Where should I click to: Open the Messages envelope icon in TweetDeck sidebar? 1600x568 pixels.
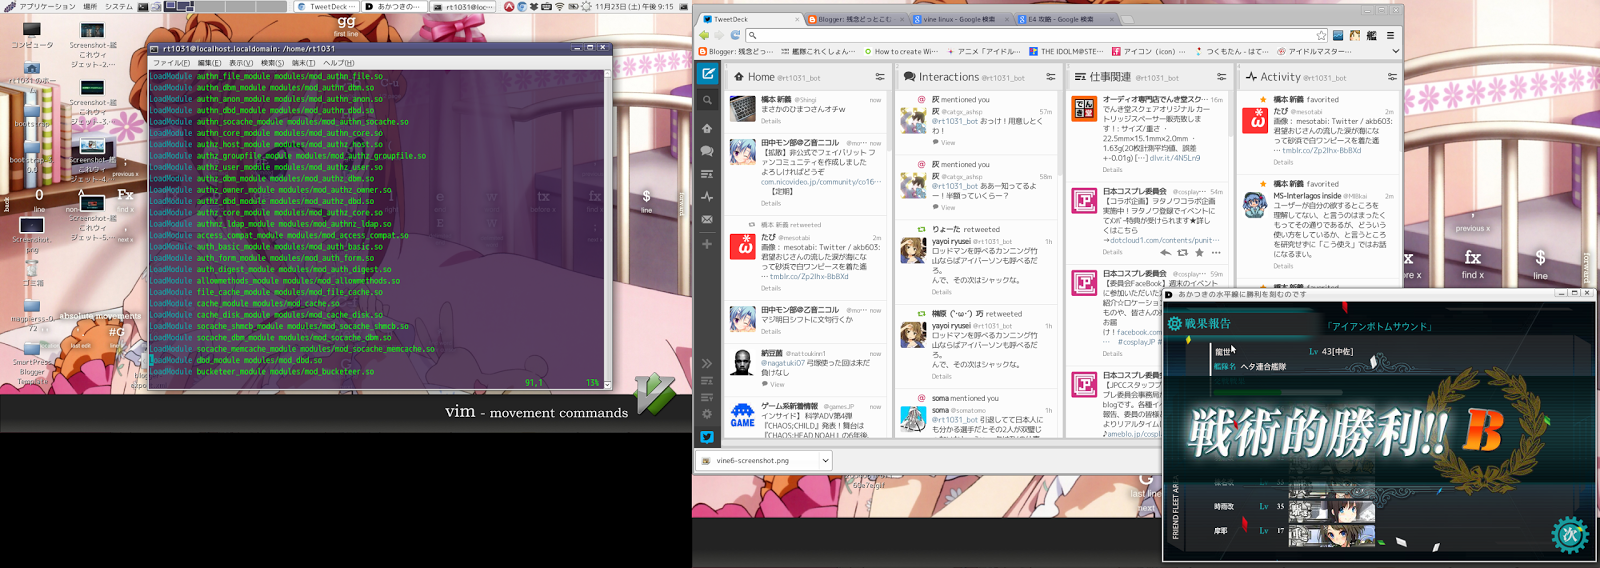pyautogui.click(x=707, y=219)
